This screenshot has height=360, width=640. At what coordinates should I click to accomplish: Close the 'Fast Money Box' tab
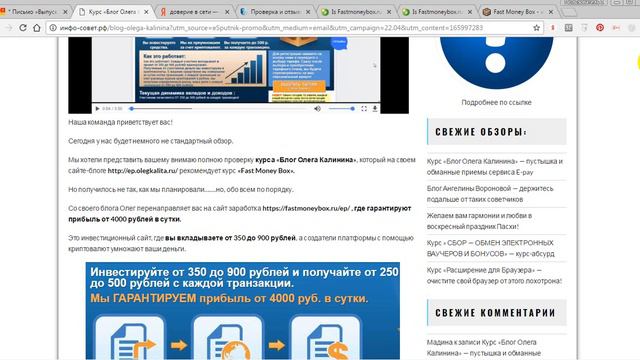[x=551, y=12]
